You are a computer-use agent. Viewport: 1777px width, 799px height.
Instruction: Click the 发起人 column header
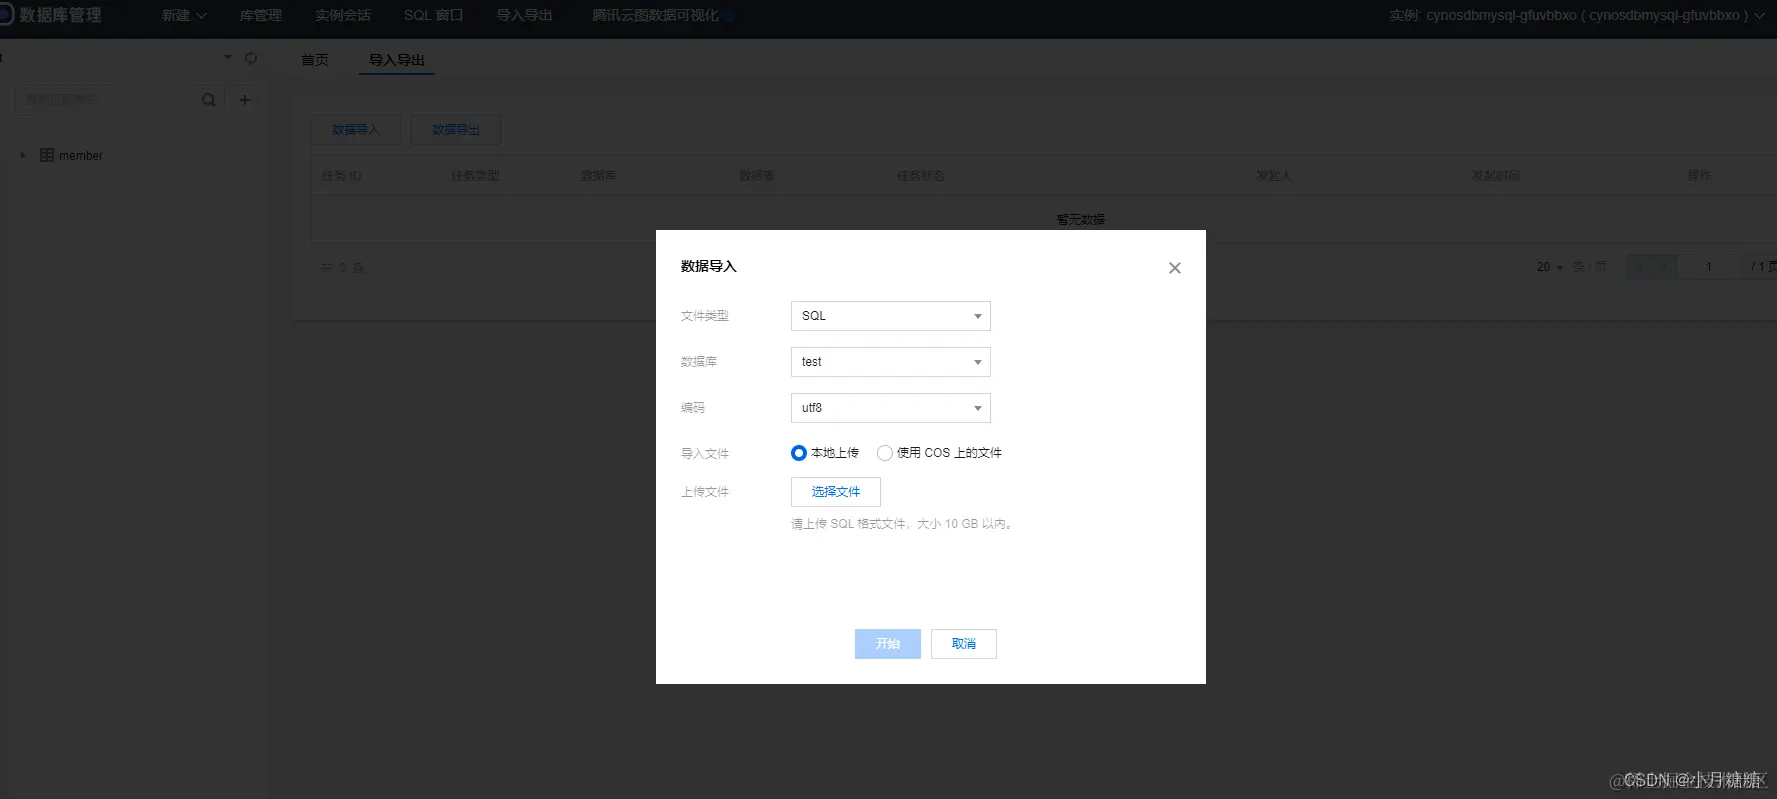1274,176
